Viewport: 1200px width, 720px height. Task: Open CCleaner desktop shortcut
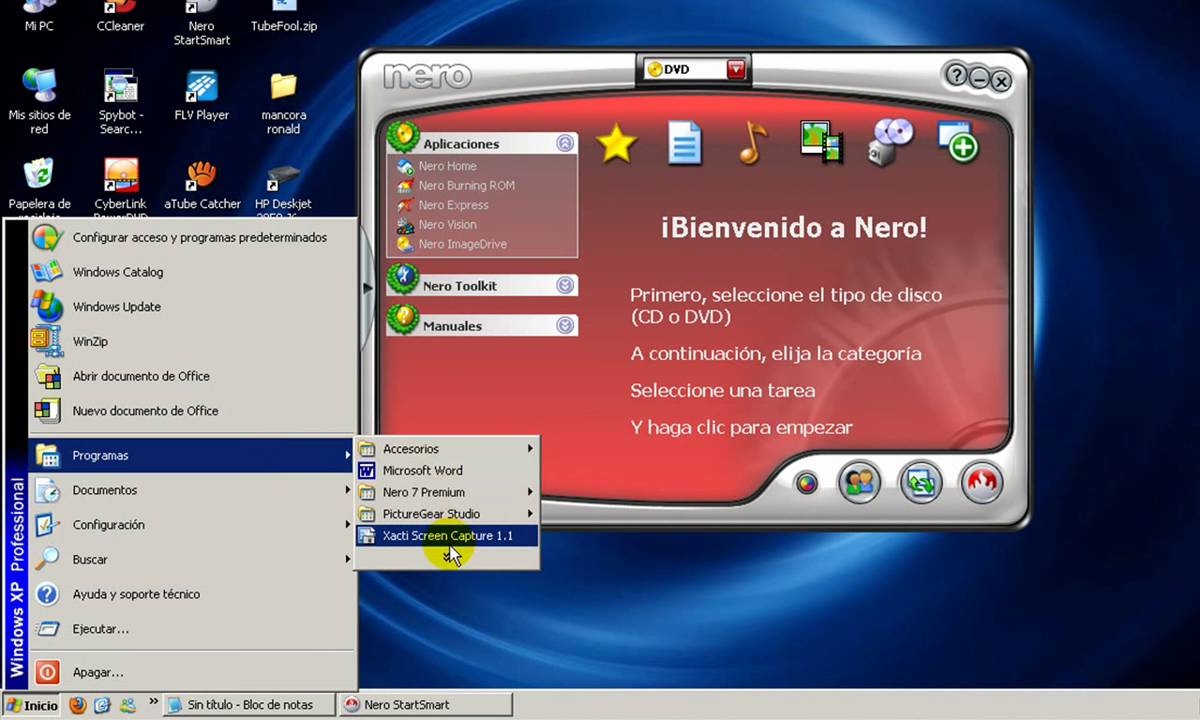[120, 18]
